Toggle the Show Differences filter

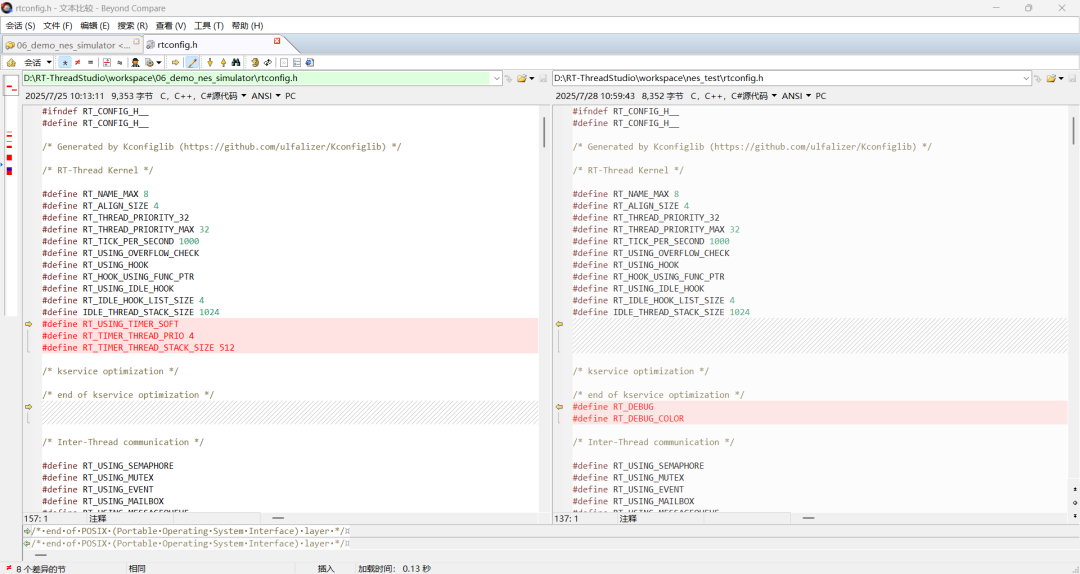78,62
